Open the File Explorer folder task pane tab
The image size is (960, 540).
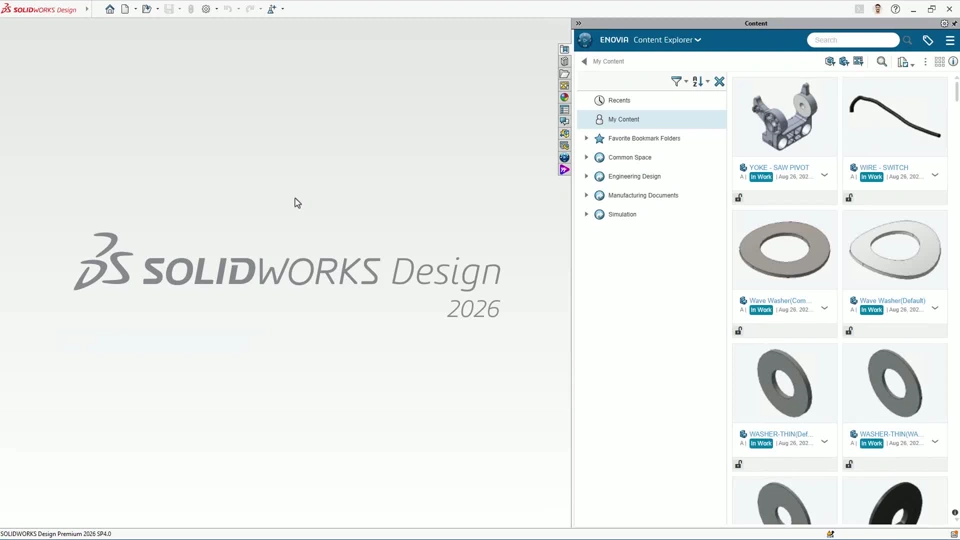[x=564, y=73]
